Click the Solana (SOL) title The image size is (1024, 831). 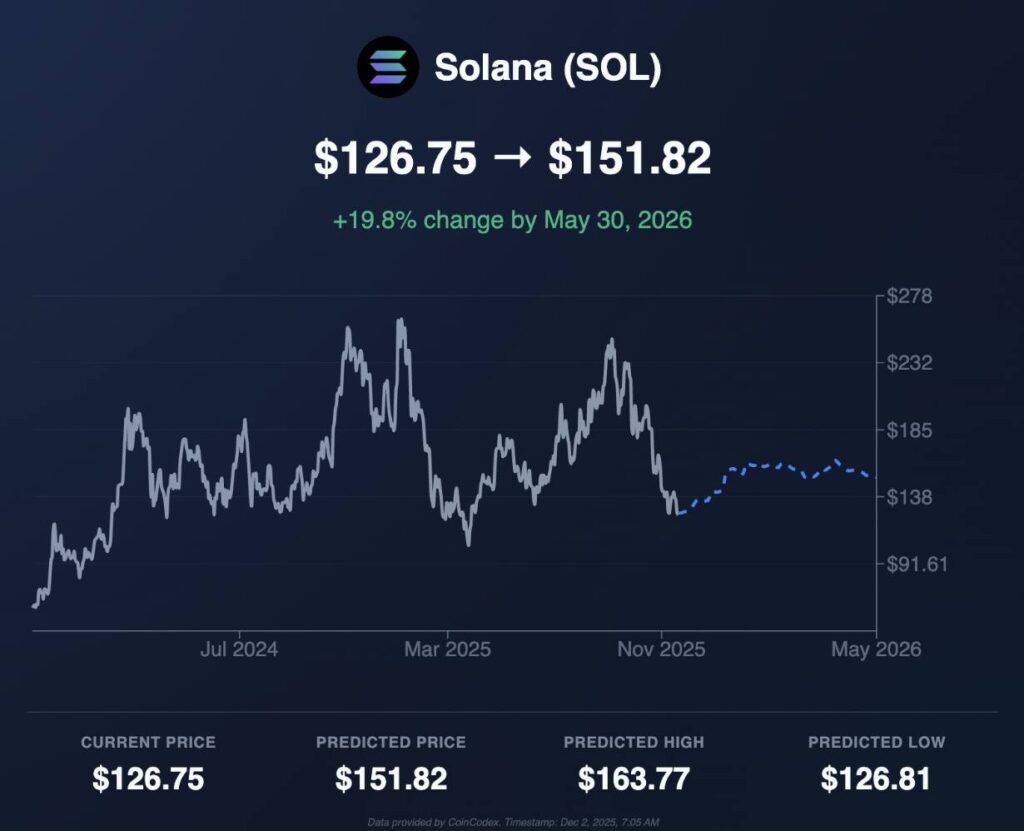pyautogui.click(x=547, y=68)
